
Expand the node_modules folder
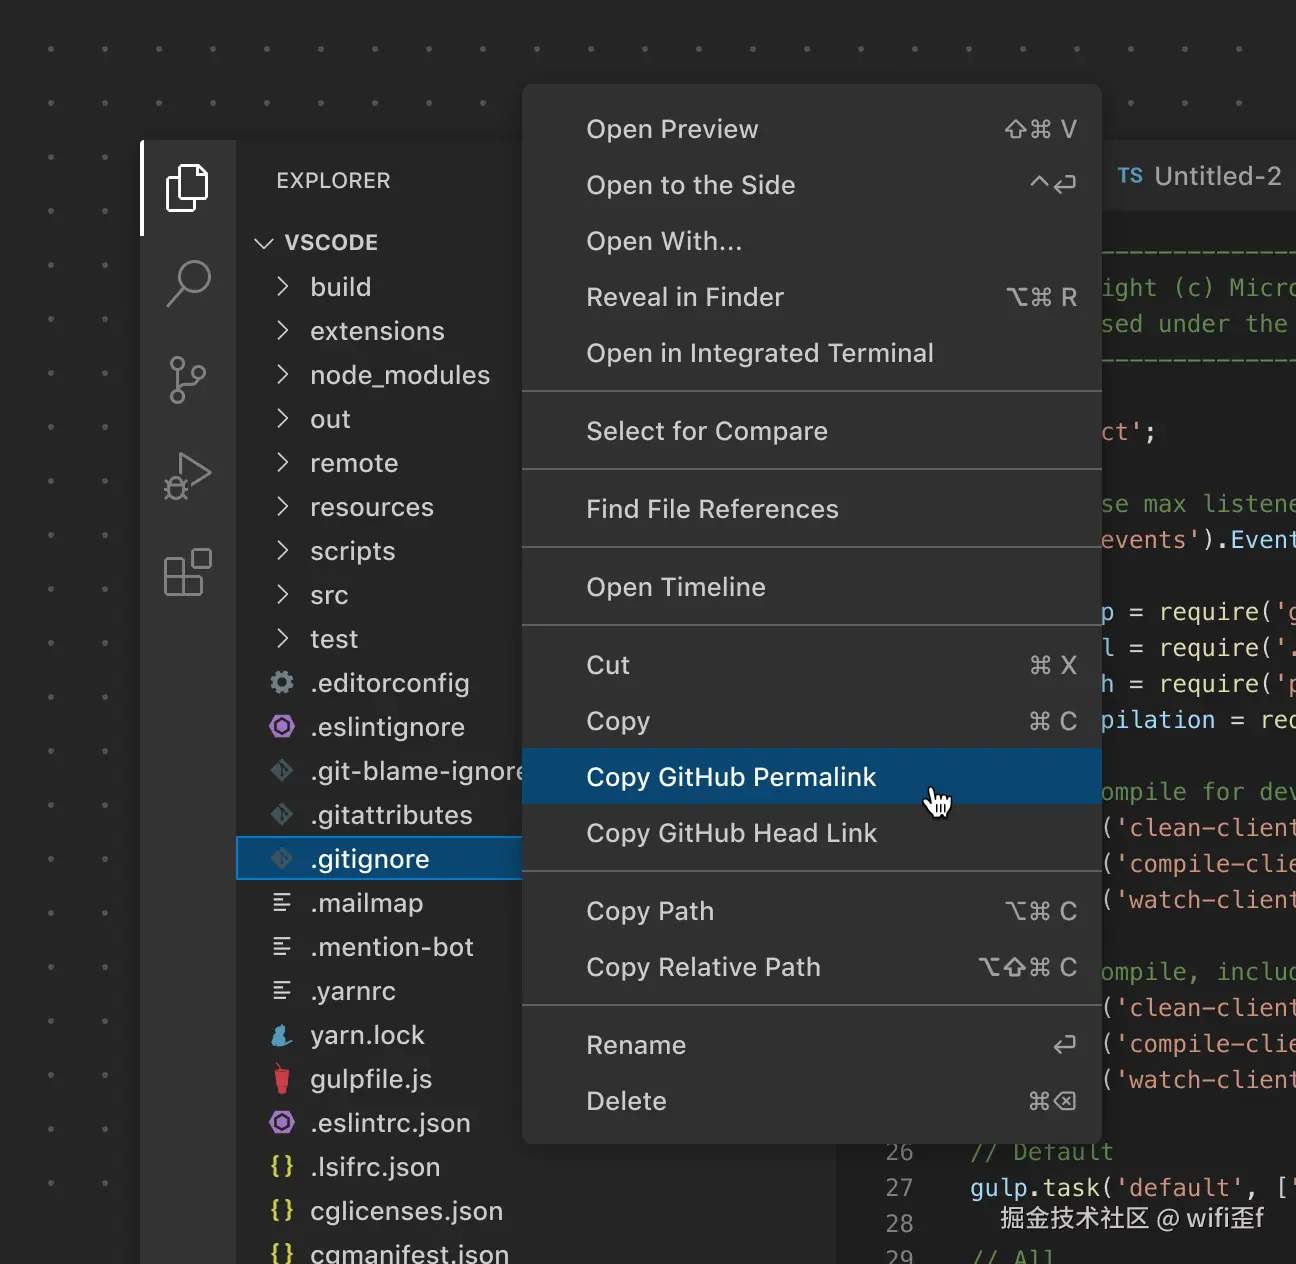pyautogui.click(x=283, y=375)
